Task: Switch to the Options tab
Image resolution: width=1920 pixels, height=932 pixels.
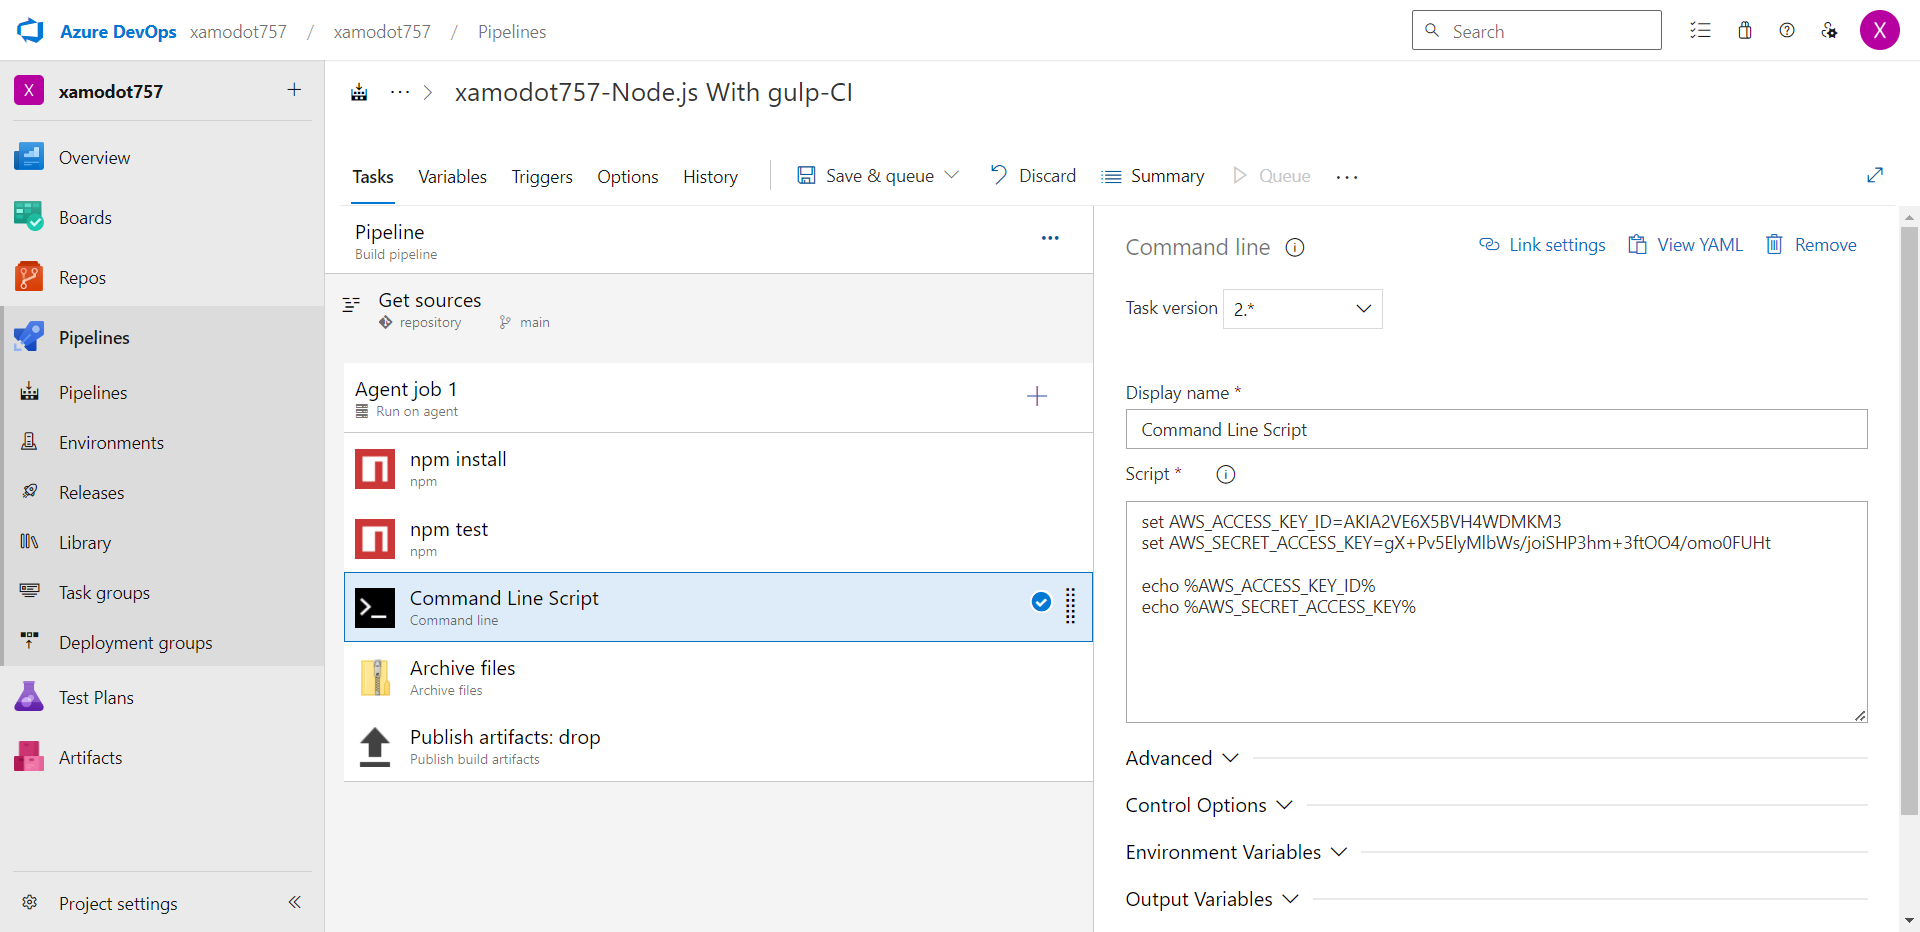Action: coord(628,177)
